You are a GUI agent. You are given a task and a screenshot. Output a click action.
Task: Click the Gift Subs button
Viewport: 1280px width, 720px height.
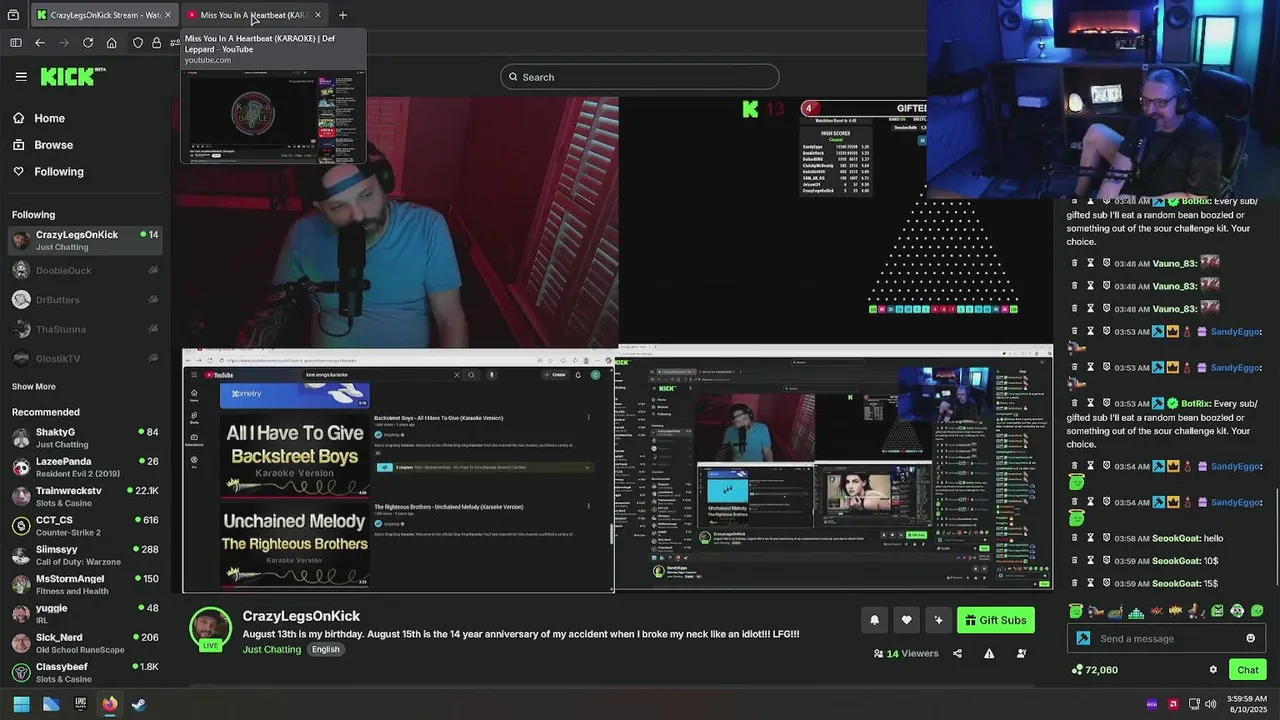[995, 620]
